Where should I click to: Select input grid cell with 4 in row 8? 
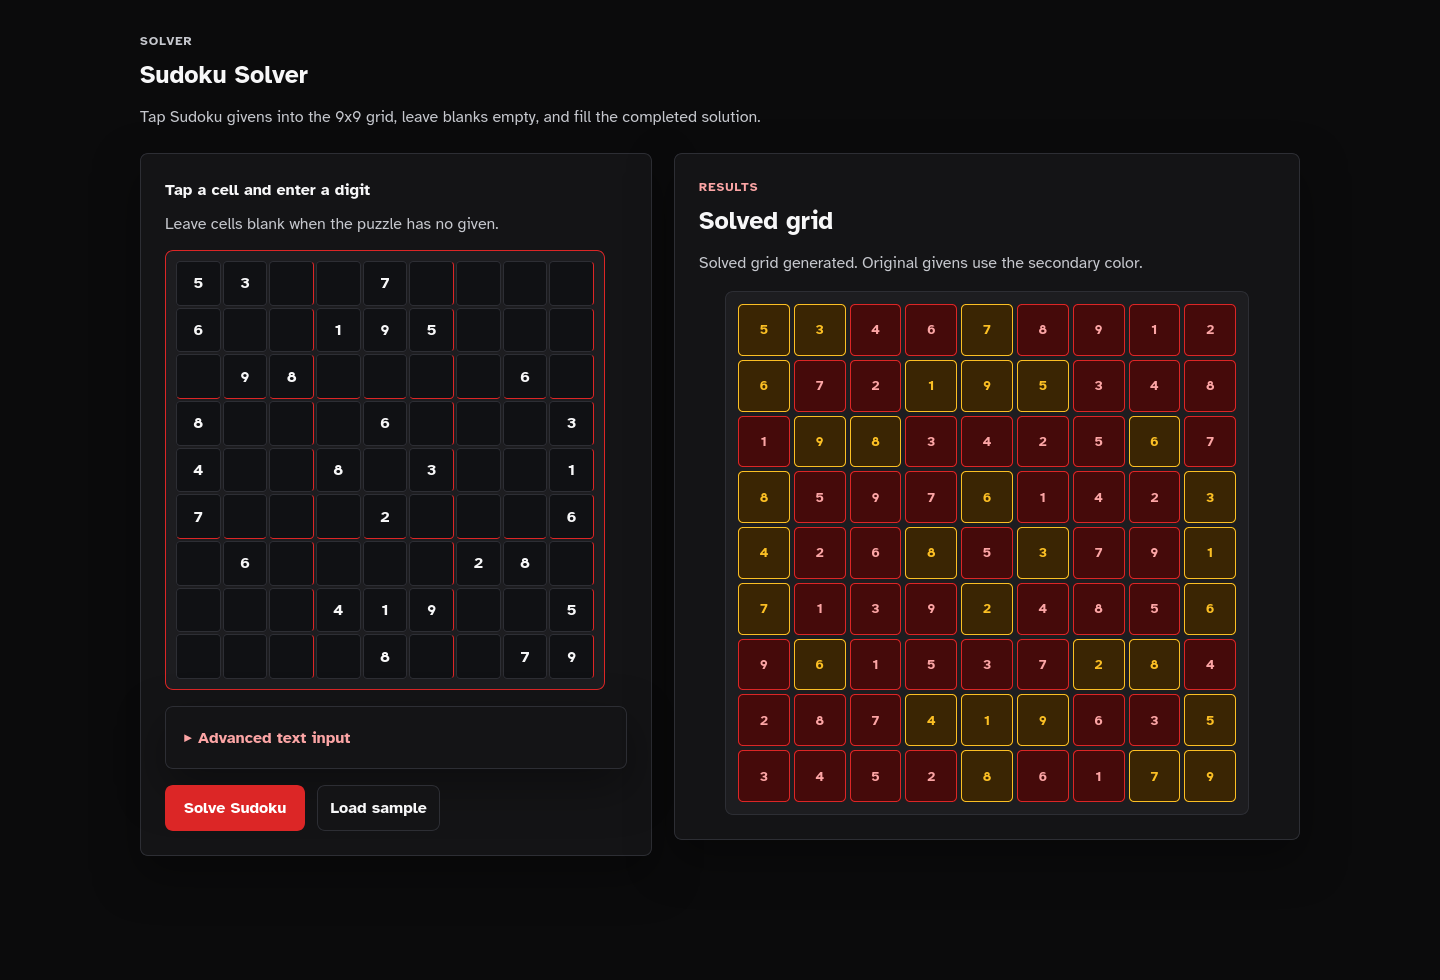(x=338, y=610)
